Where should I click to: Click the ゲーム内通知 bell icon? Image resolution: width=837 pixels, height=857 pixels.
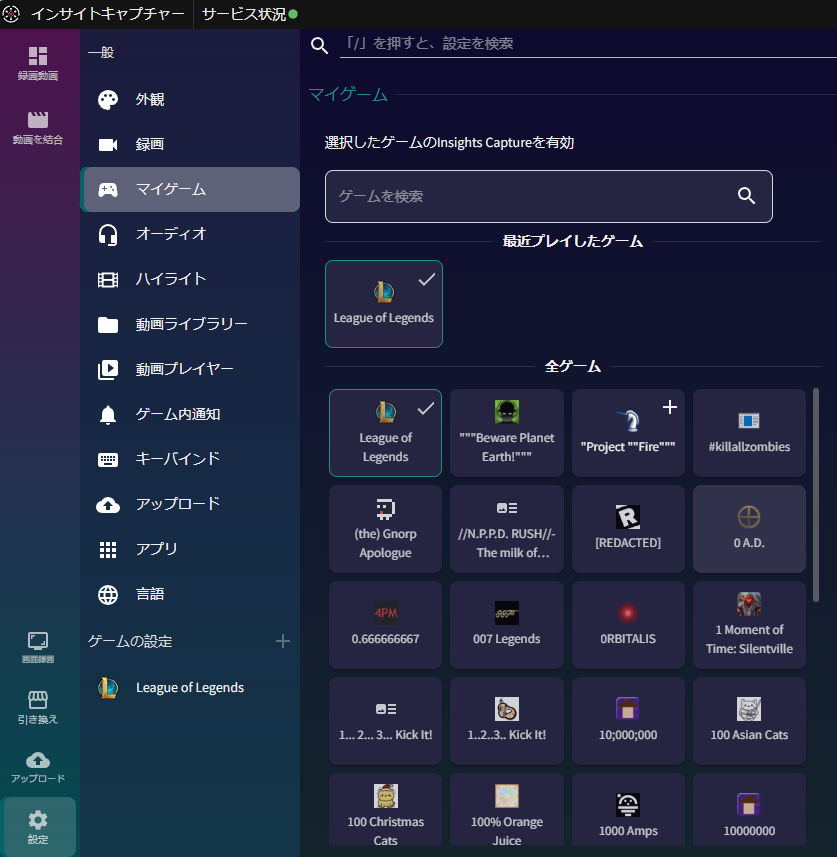(108, 415)
